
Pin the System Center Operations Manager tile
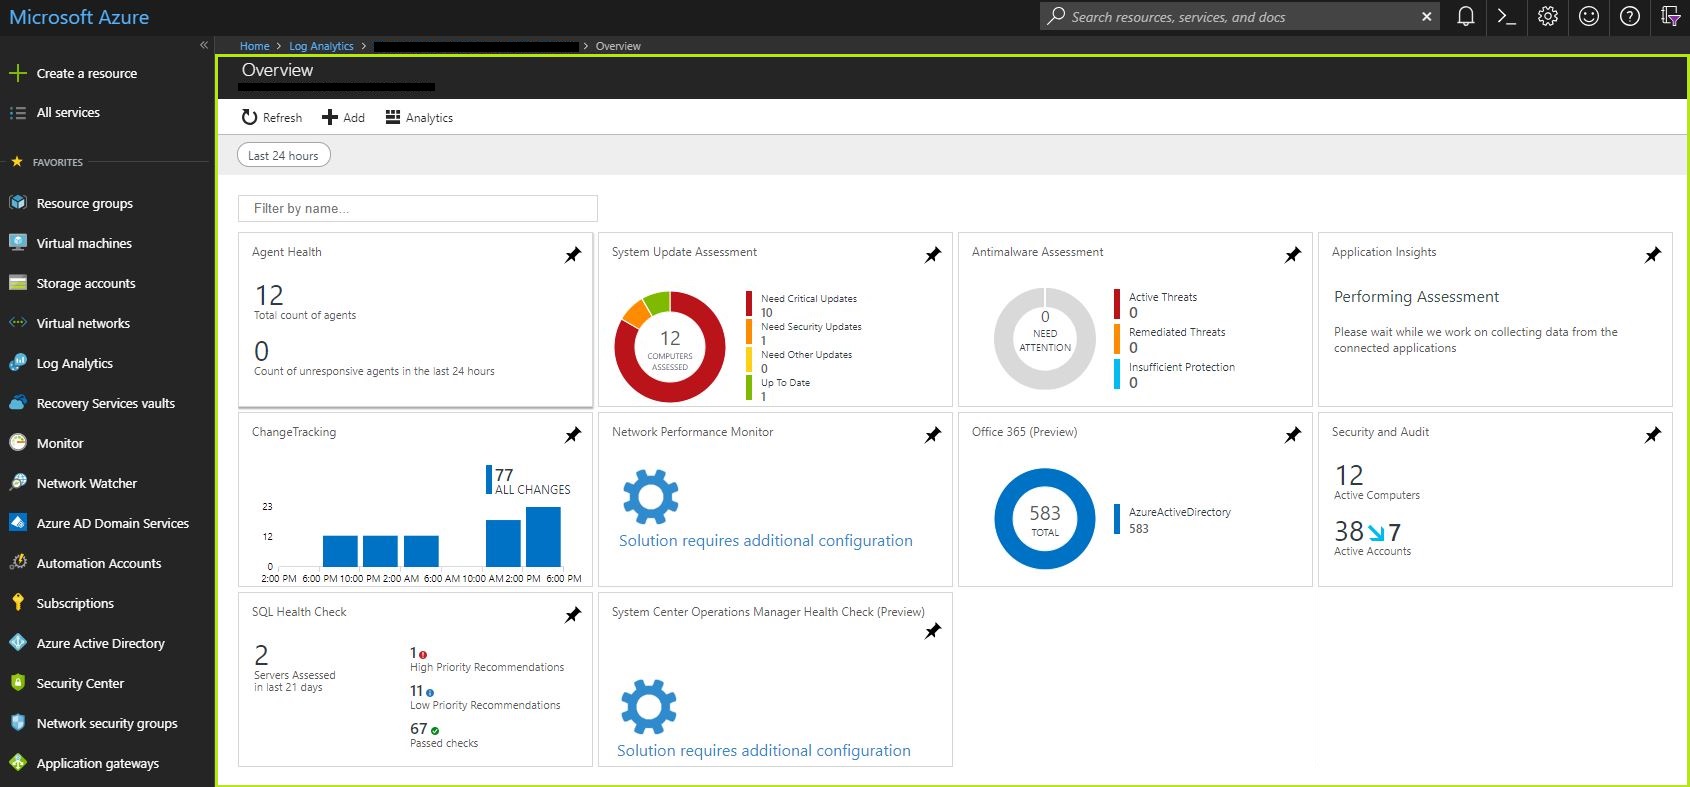[x=933, y=631]
